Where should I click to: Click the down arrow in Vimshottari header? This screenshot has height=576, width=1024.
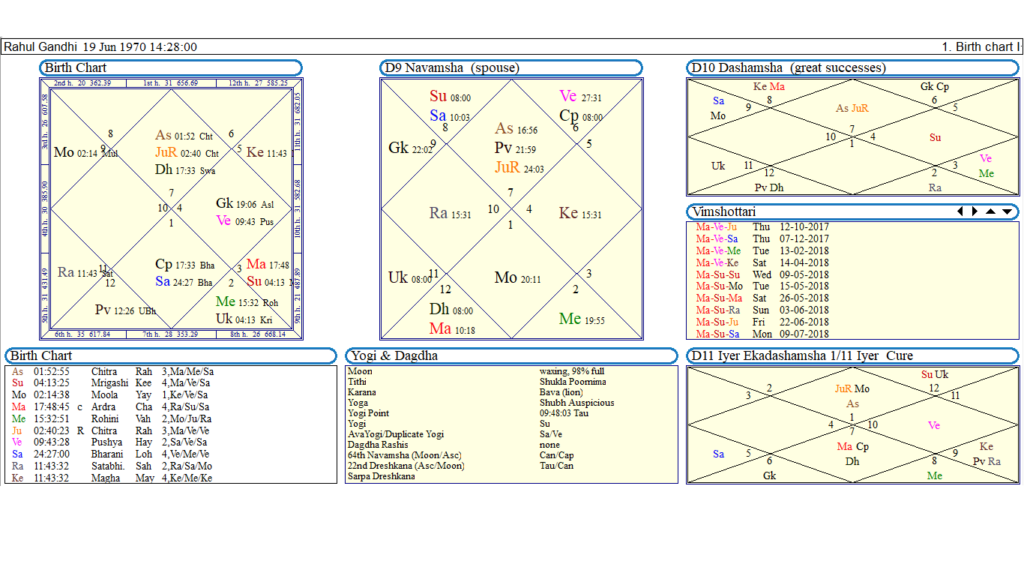coord(1008,212)
